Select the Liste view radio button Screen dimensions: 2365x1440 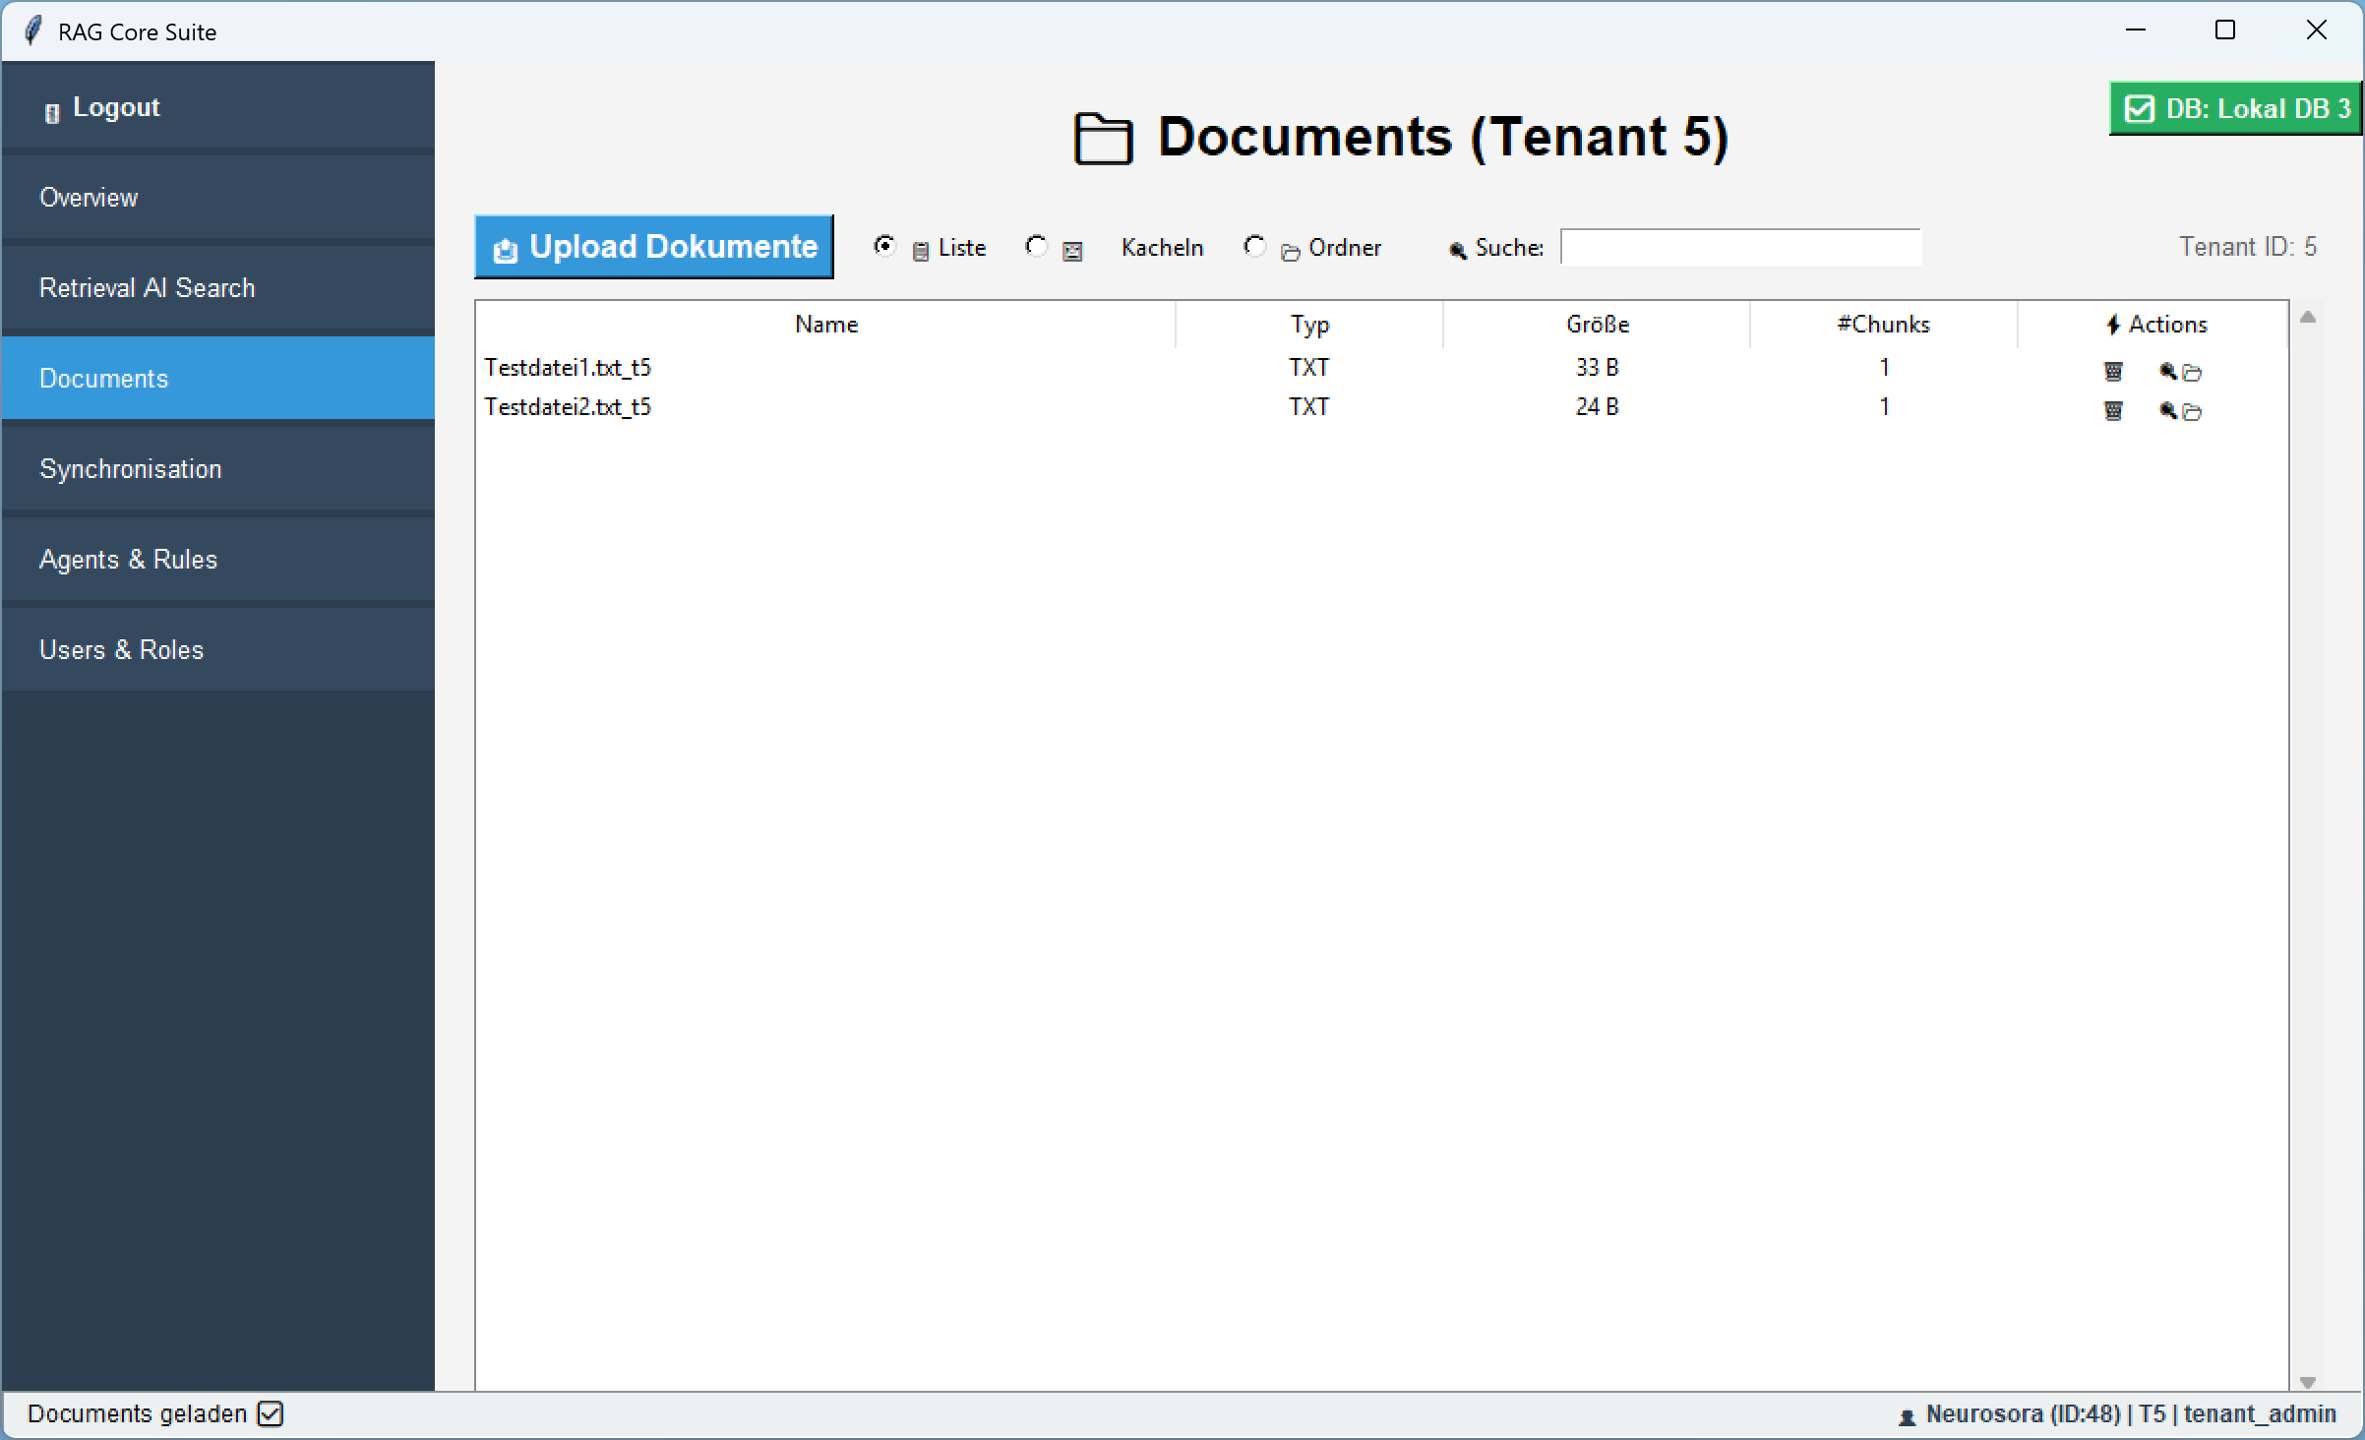click(x=884, y=246)
